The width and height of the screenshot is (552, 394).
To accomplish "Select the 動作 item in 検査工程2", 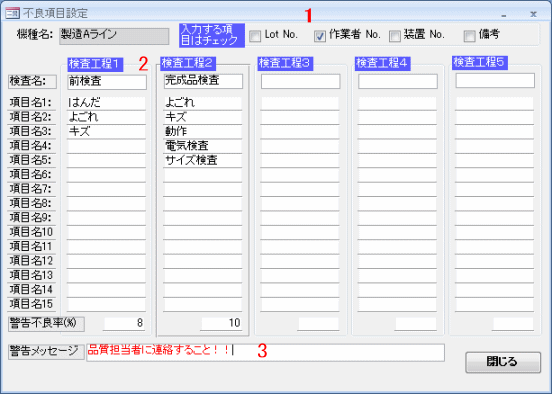I will [x=203, y=132].
